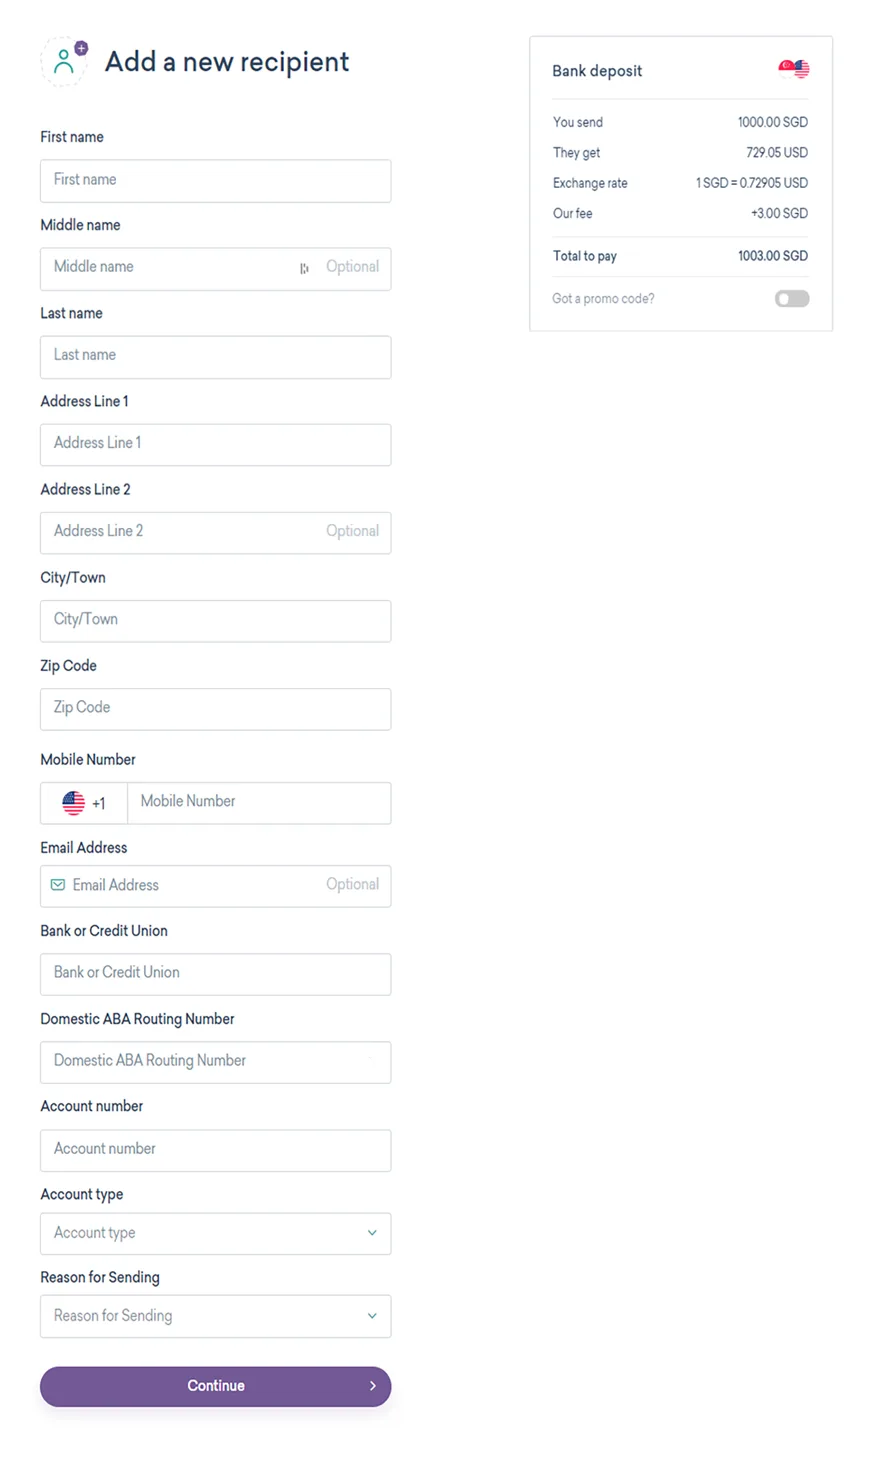Click the arrow icon on the Continue button
The height and width of the screenshot is (1461, 873).
tap(372, 1387)
